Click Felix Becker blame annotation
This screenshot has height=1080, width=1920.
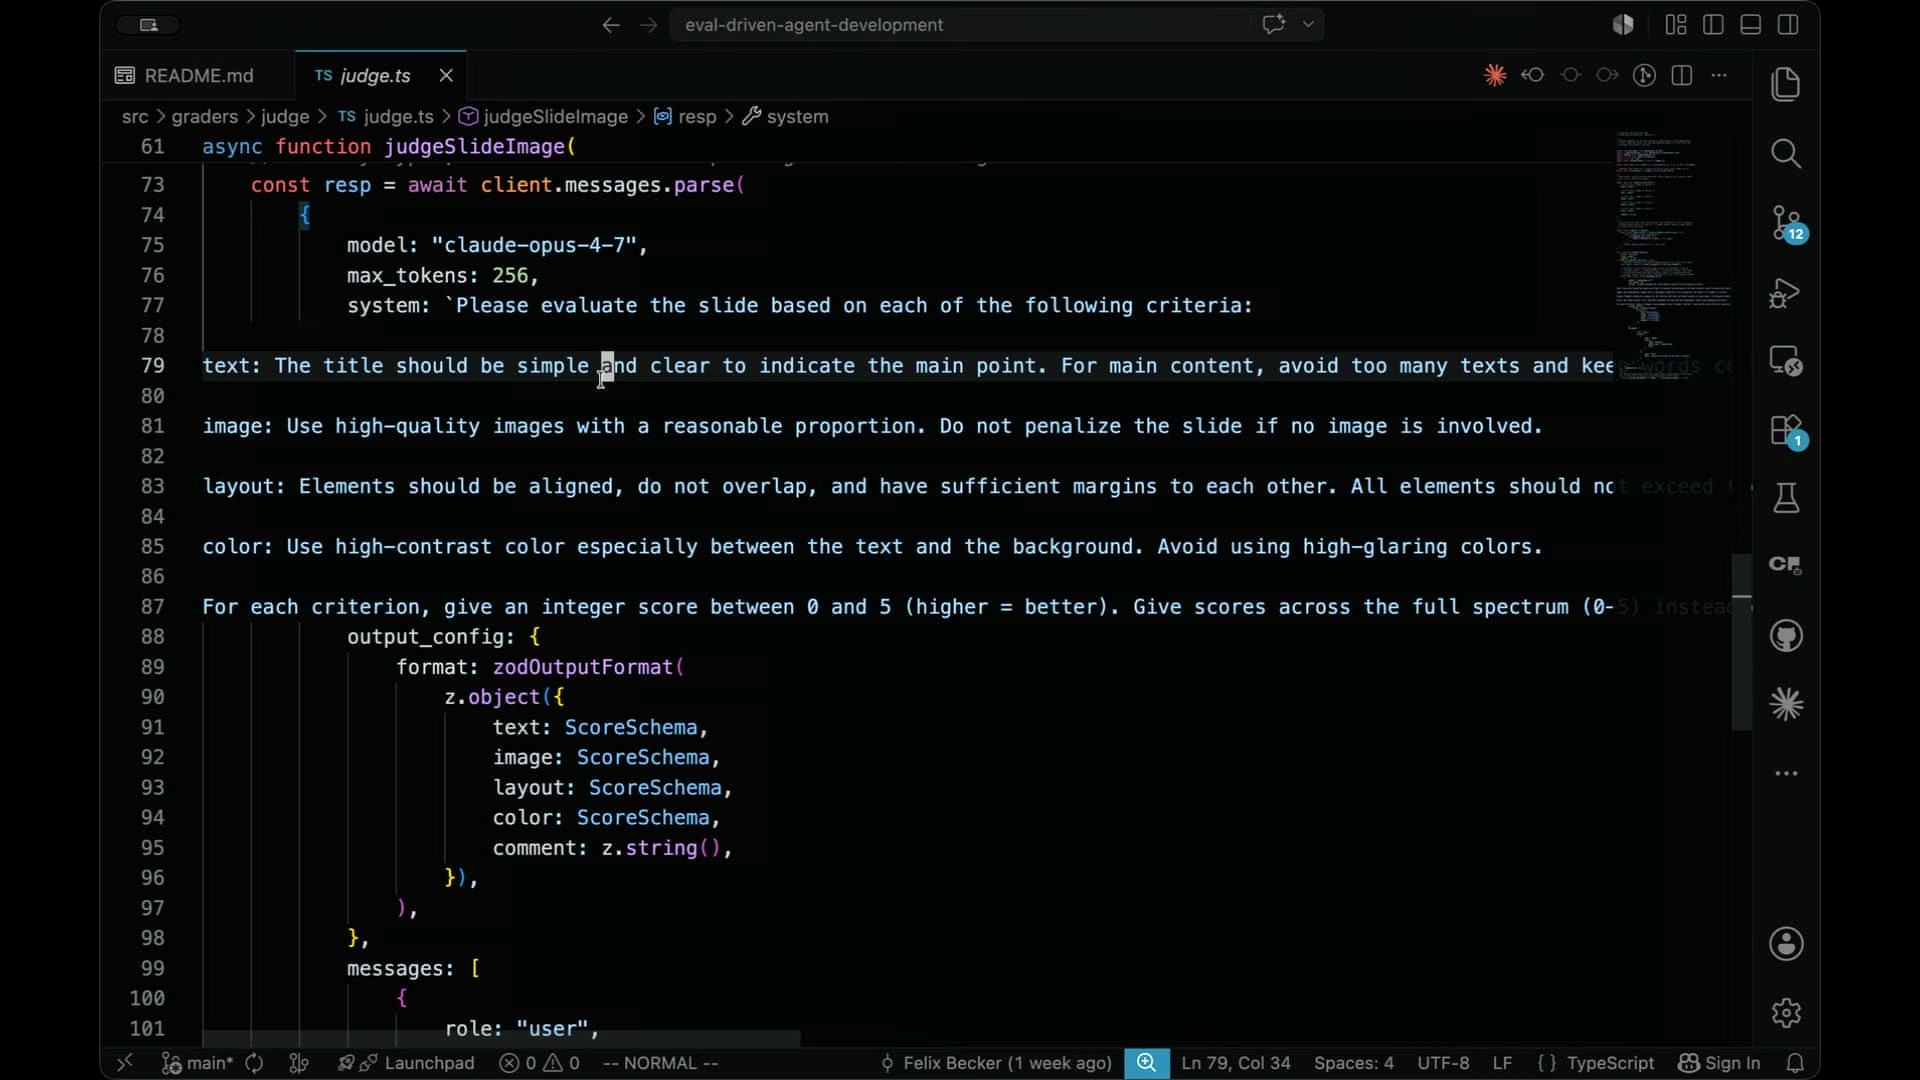click(996, 1063)
